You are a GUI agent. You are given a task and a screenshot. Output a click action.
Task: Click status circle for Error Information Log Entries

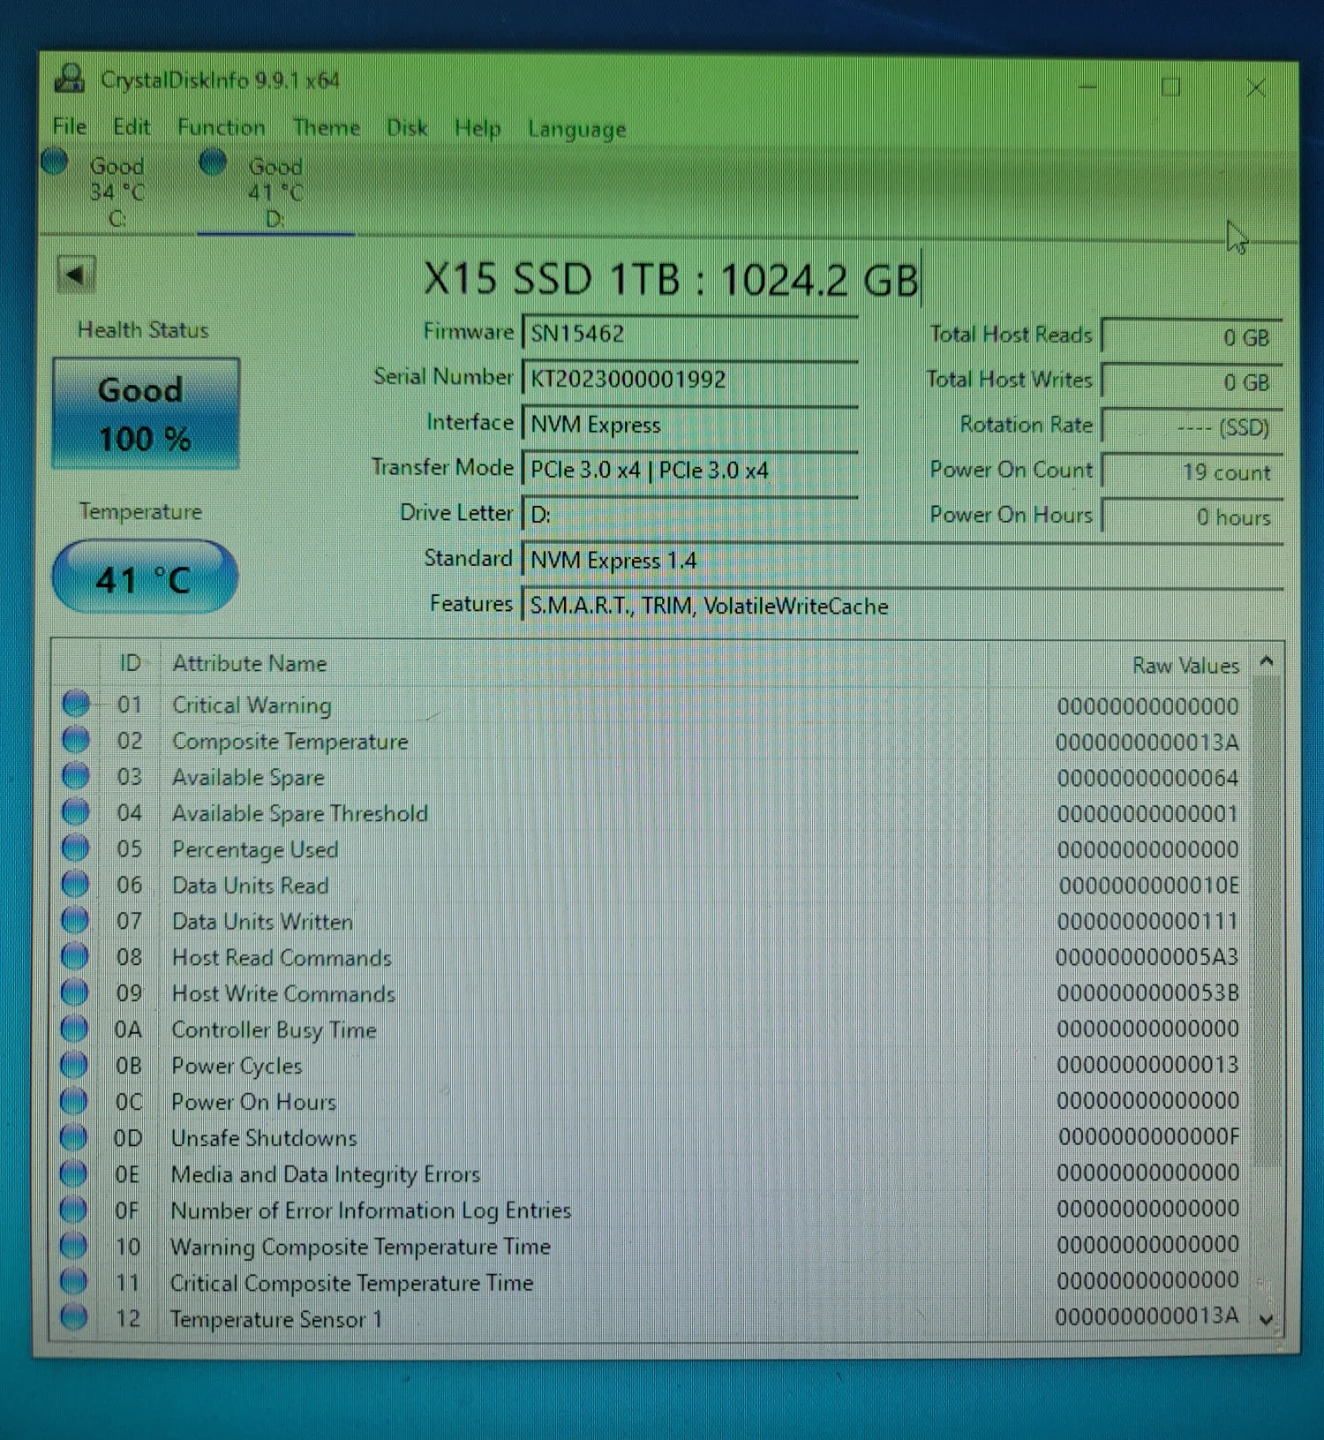point(74,1209)
